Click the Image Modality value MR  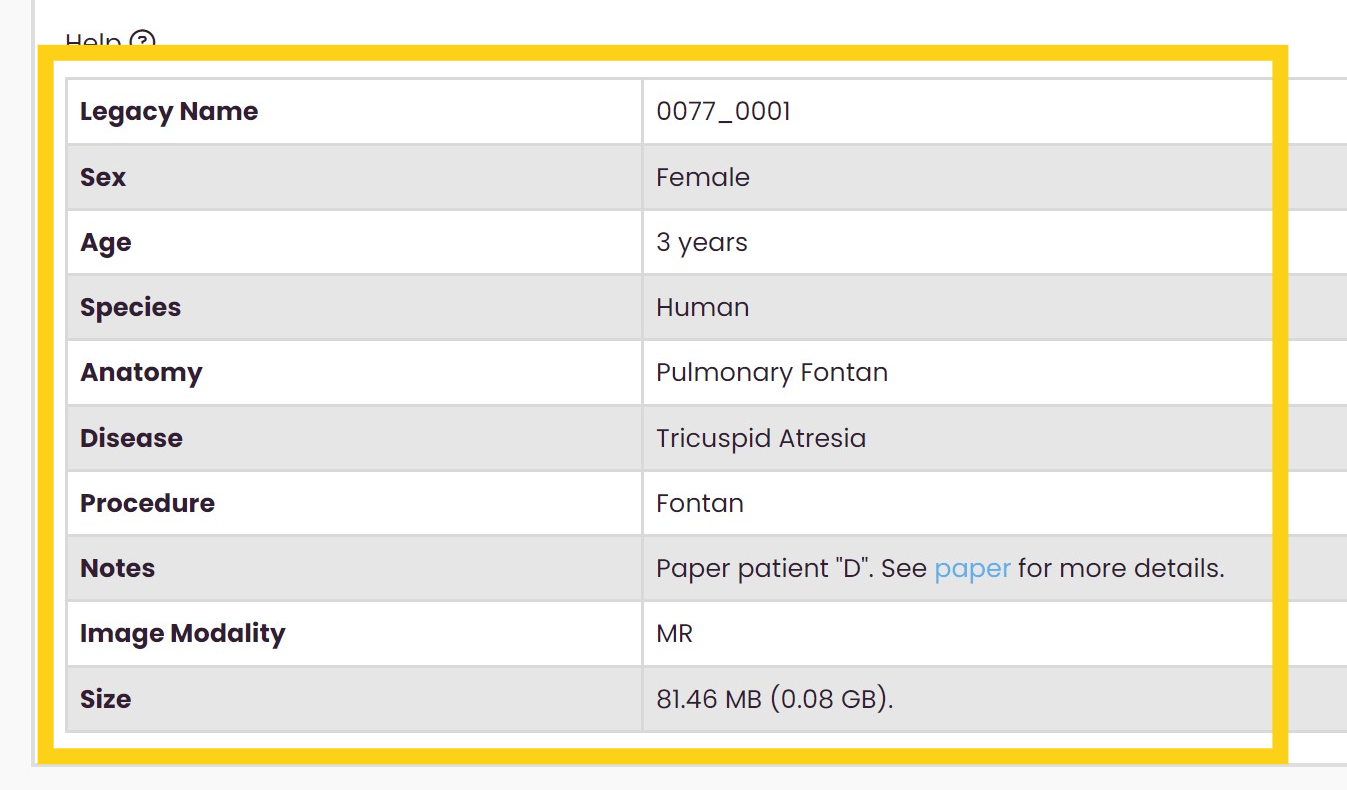674,634
